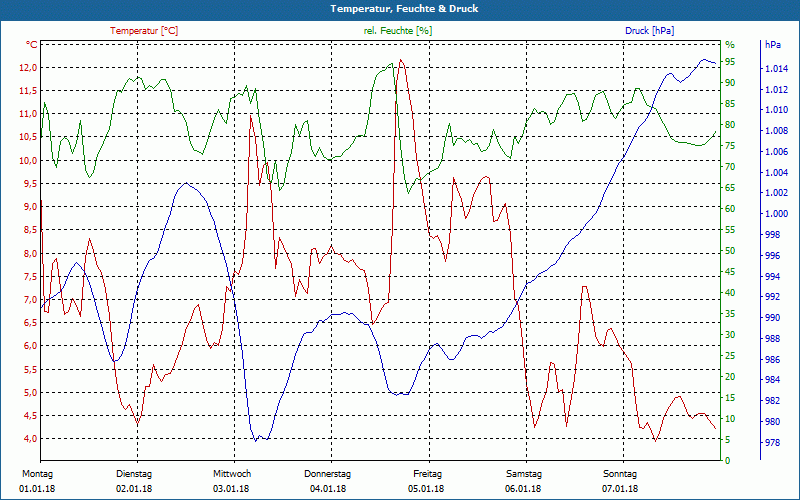Viewport: 800px width, 500px height.
Task: Click "10,5" on the temperature axis
Action: (x=28, y=137)
